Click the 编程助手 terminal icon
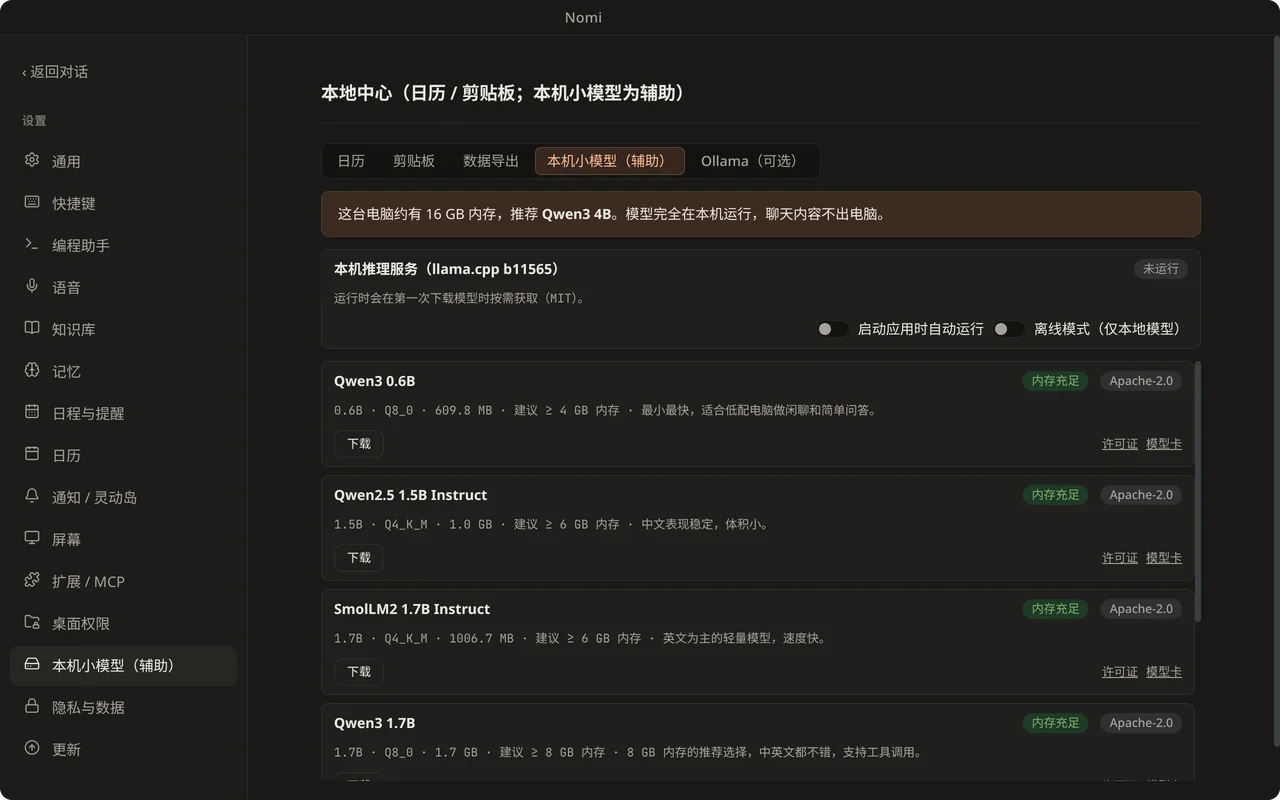The width and height of the screenshot is (1280, 800). [32, 244]
